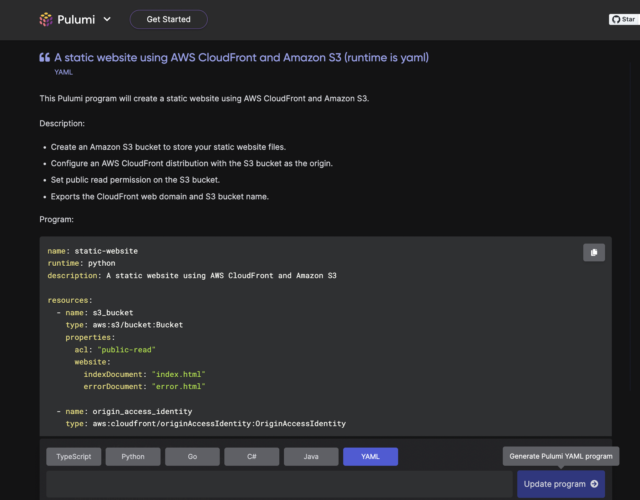Image resolution: width=640 pixels, height=500 pixels.
Task: Click the arrow icon in Update program
Action: click(x=594, y=484)
